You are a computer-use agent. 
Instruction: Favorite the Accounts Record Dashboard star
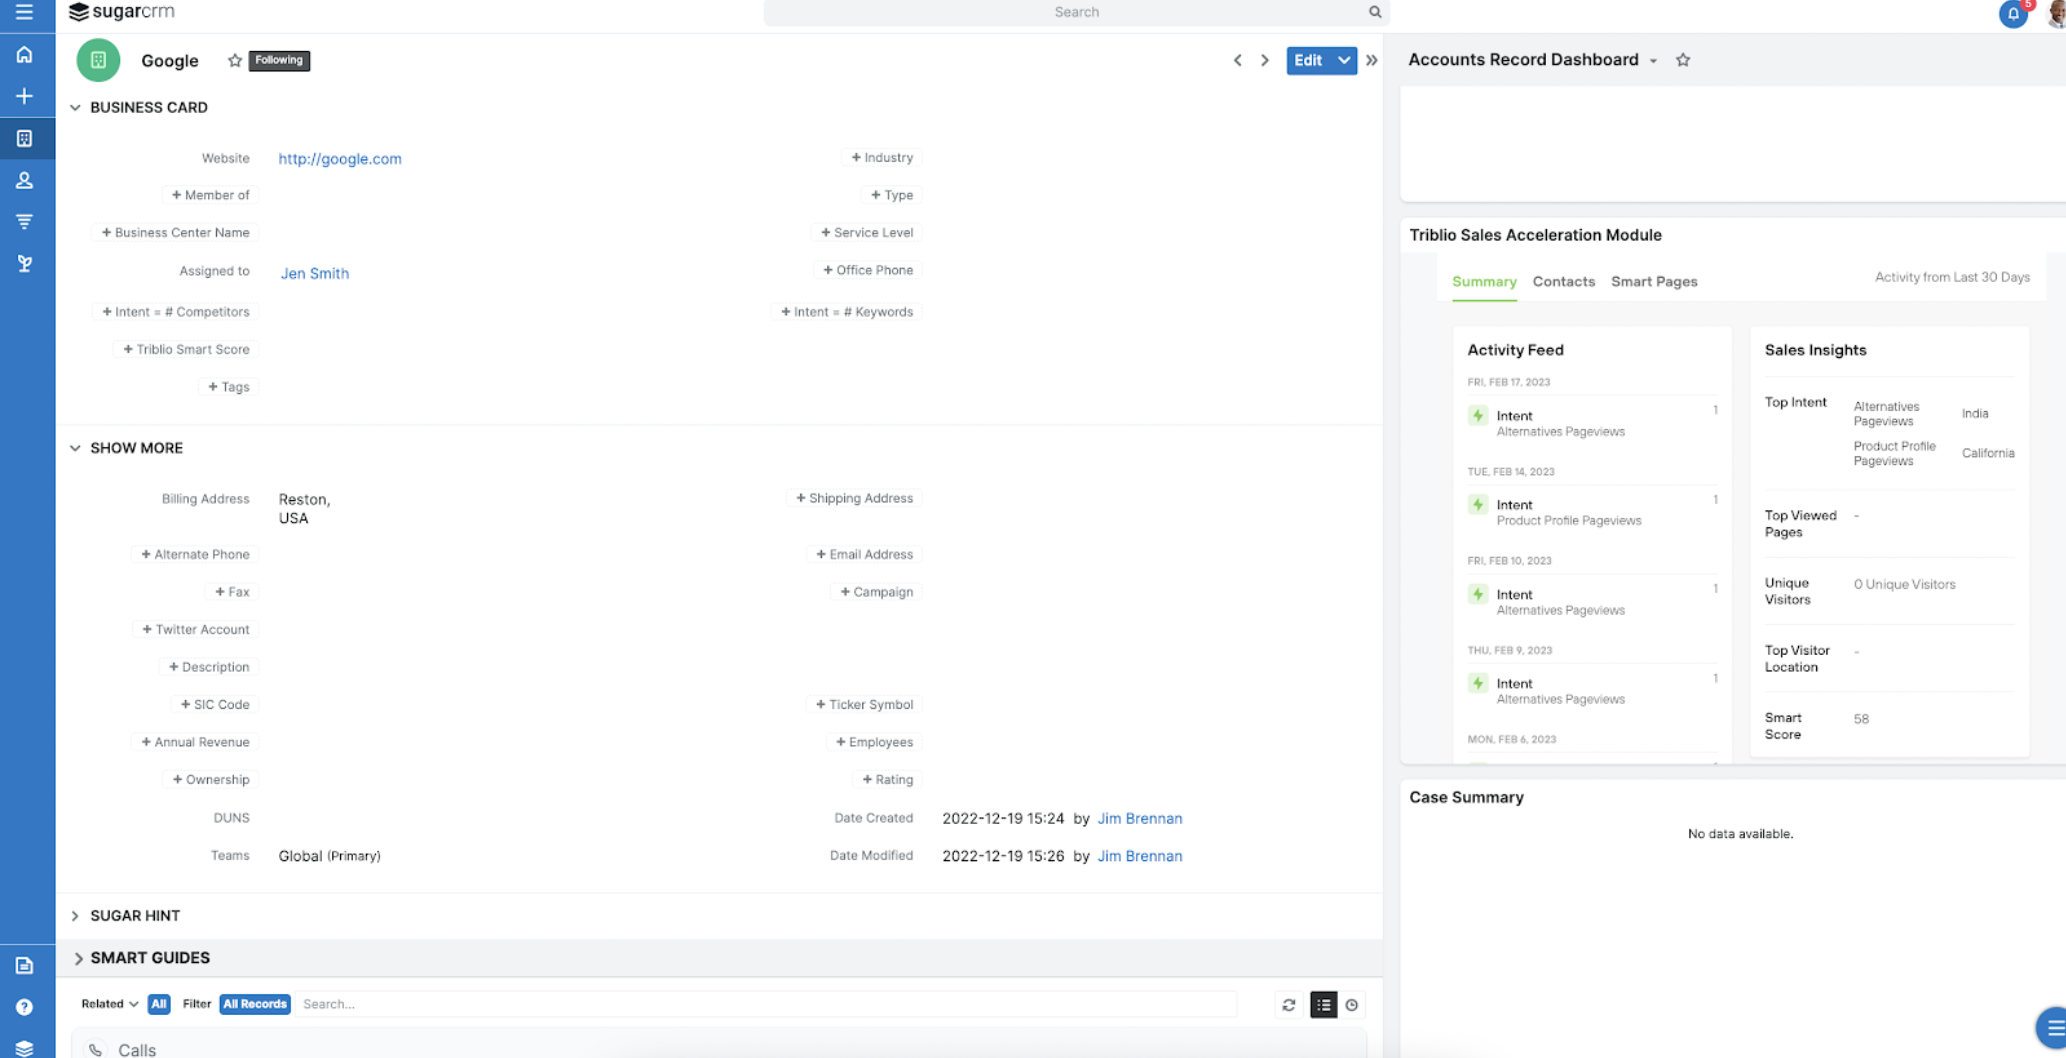pyautogui.click(x=1683, y=60)
